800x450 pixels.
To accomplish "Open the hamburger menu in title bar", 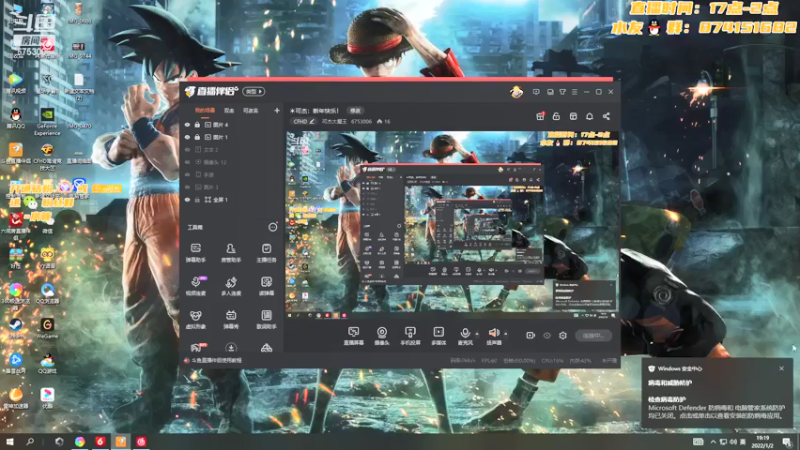I will pos(574,92).
